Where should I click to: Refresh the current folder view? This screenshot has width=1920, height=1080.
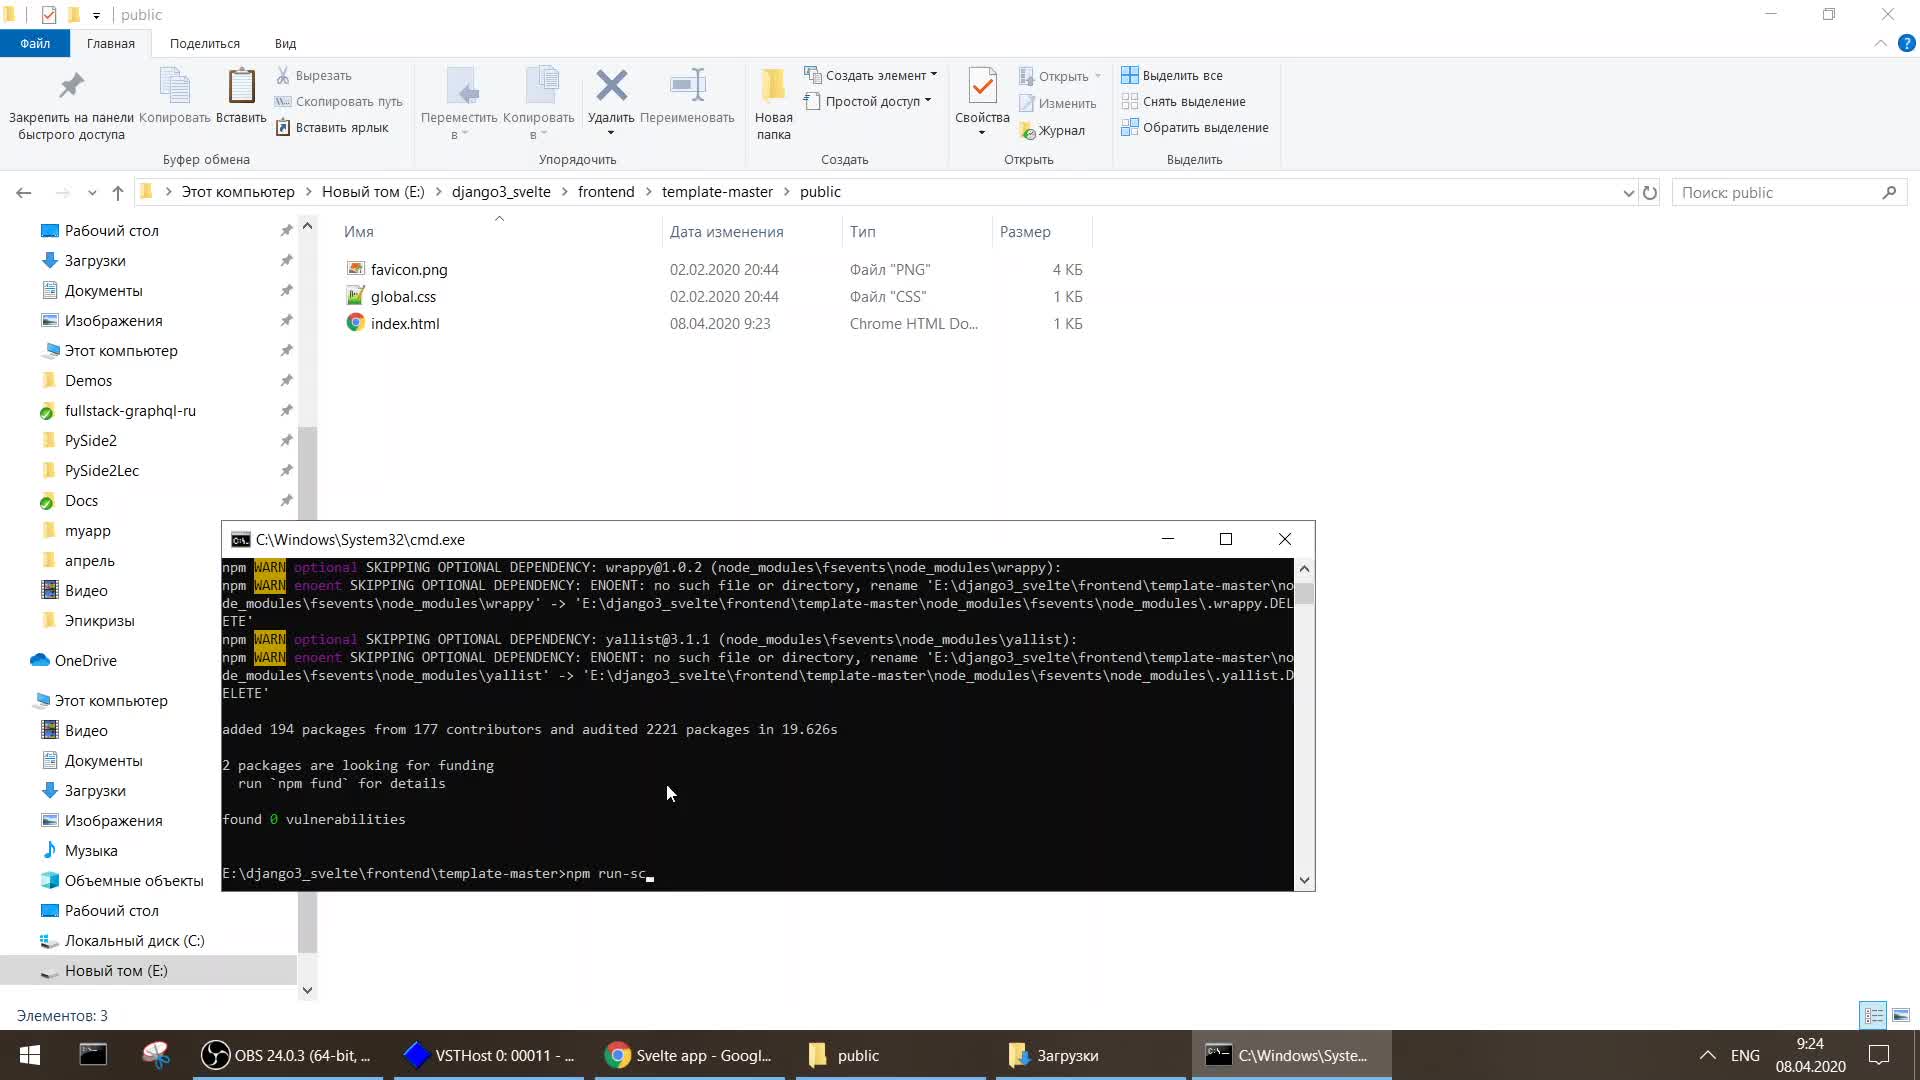pyautogui.click(x=1650, y=192)
